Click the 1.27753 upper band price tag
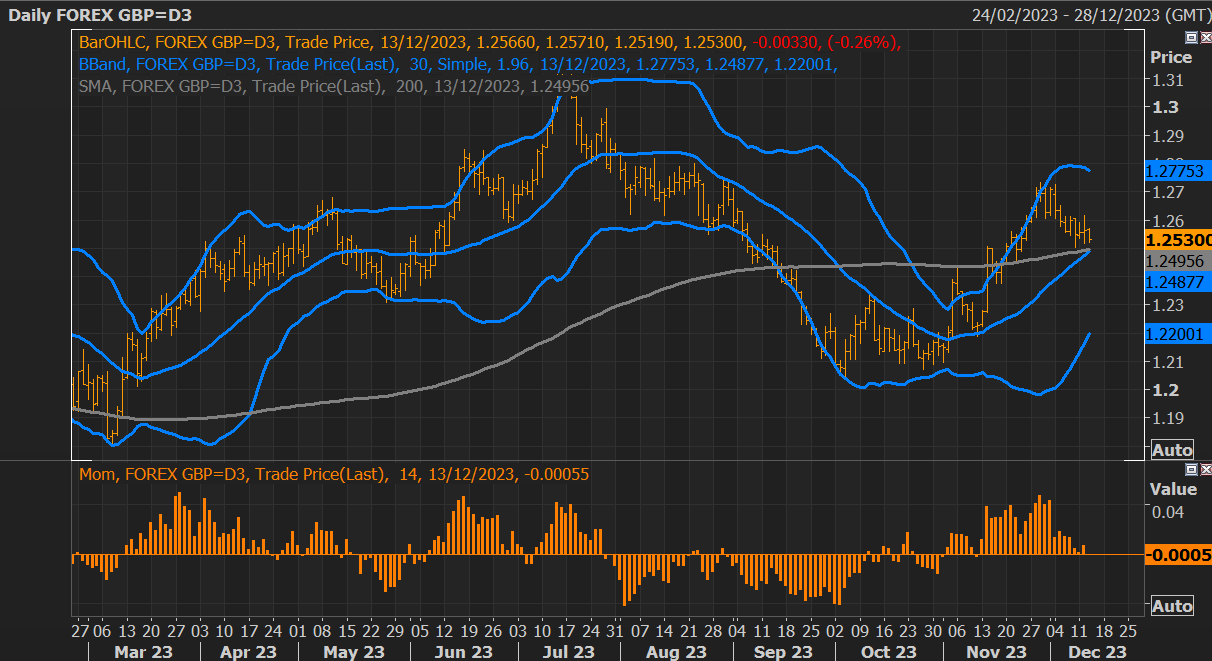Image resolution: width=1212 pixels, height=661 pixels. pyautogui.click(x=1178, y=171)
